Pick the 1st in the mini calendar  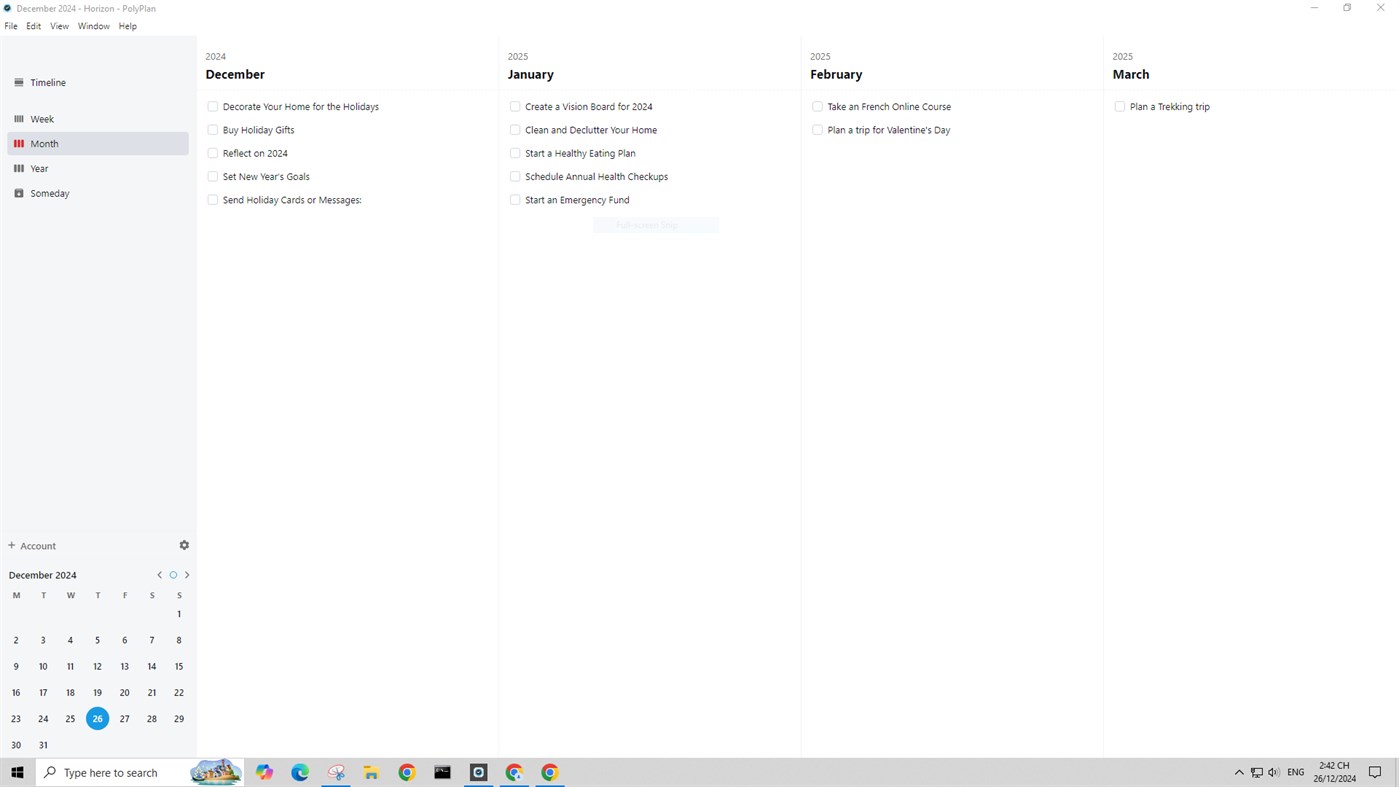(x=179, y=614)
